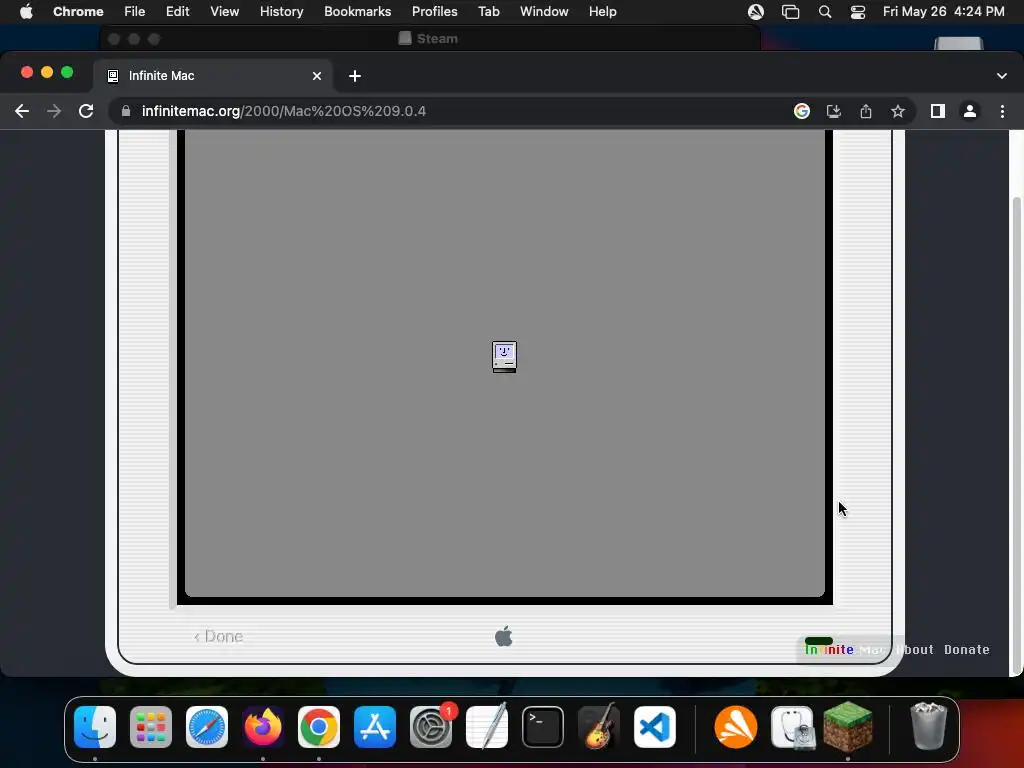This screenshot has width=1024, height=768.
Task: Expand tab search chevron
Action: (1002, 76)
